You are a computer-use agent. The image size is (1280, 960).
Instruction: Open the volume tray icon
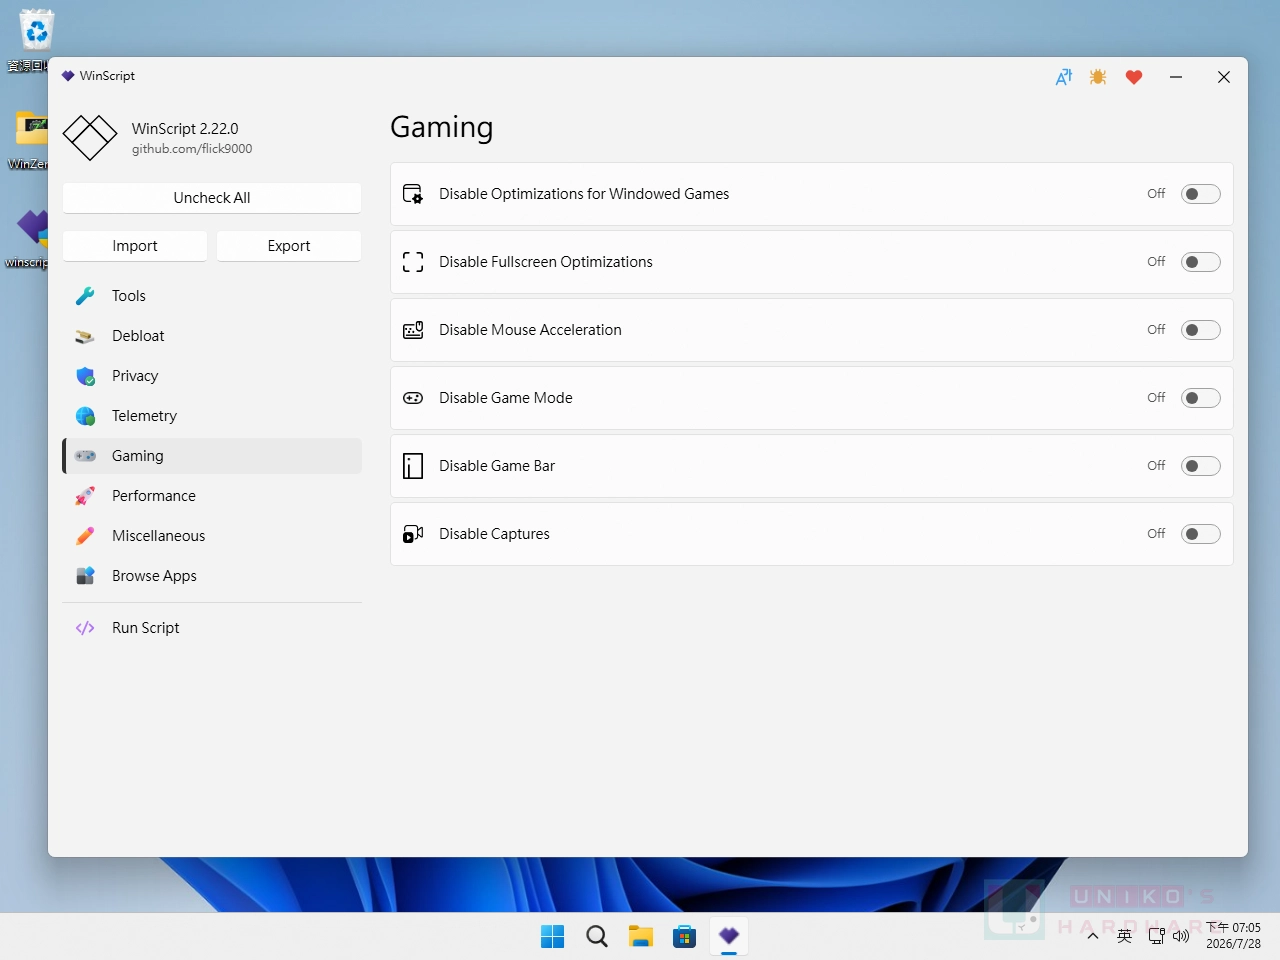pyautogui.click(x=1181, y=936)
